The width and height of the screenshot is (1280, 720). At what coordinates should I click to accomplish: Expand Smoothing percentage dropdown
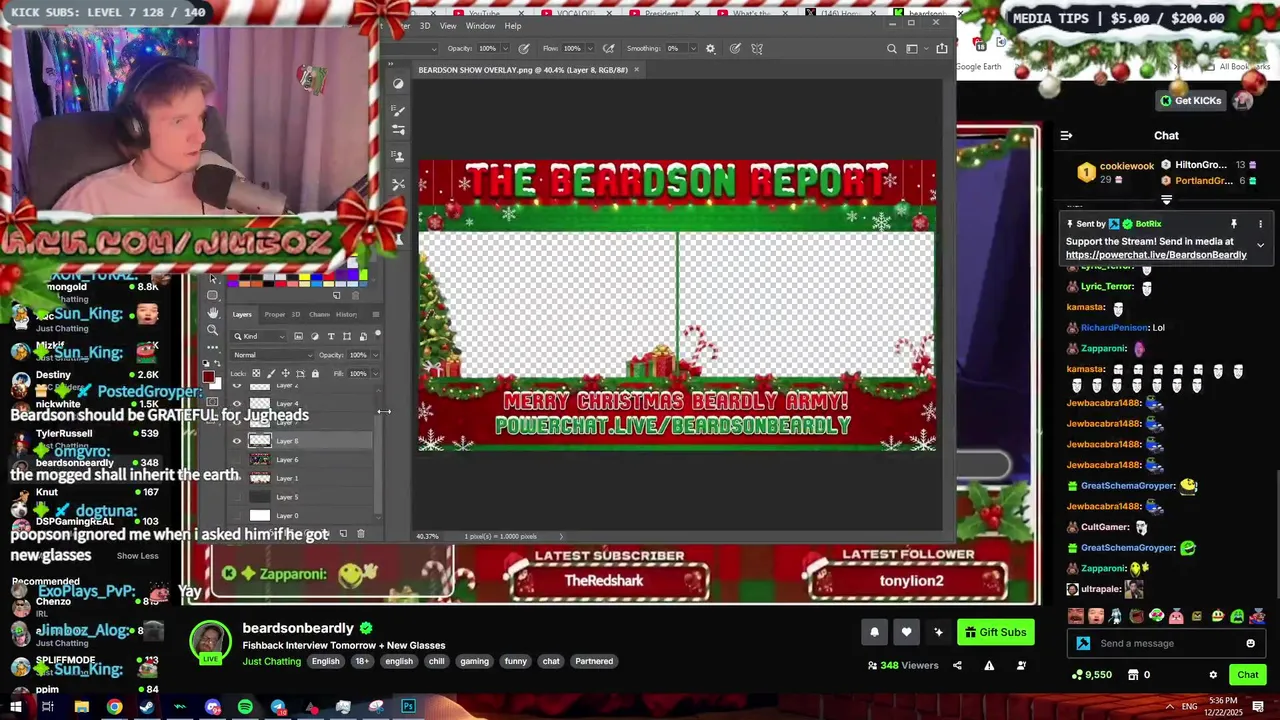(693, 48)
